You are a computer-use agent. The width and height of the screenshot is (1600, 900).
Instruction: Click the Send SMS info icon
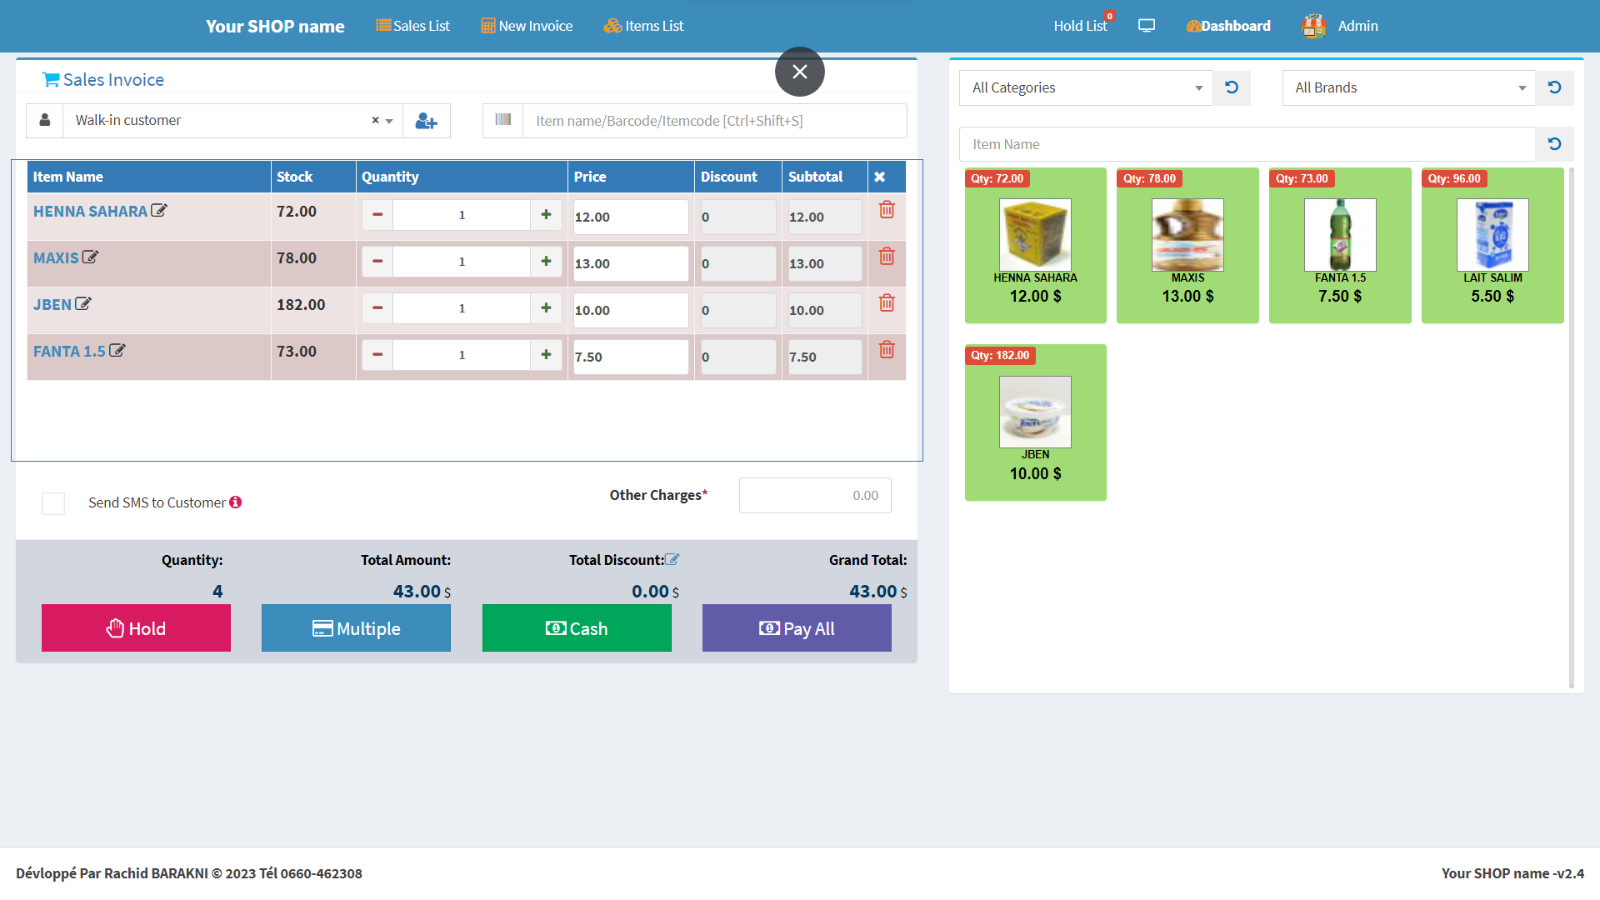click(x=235, y=502)
